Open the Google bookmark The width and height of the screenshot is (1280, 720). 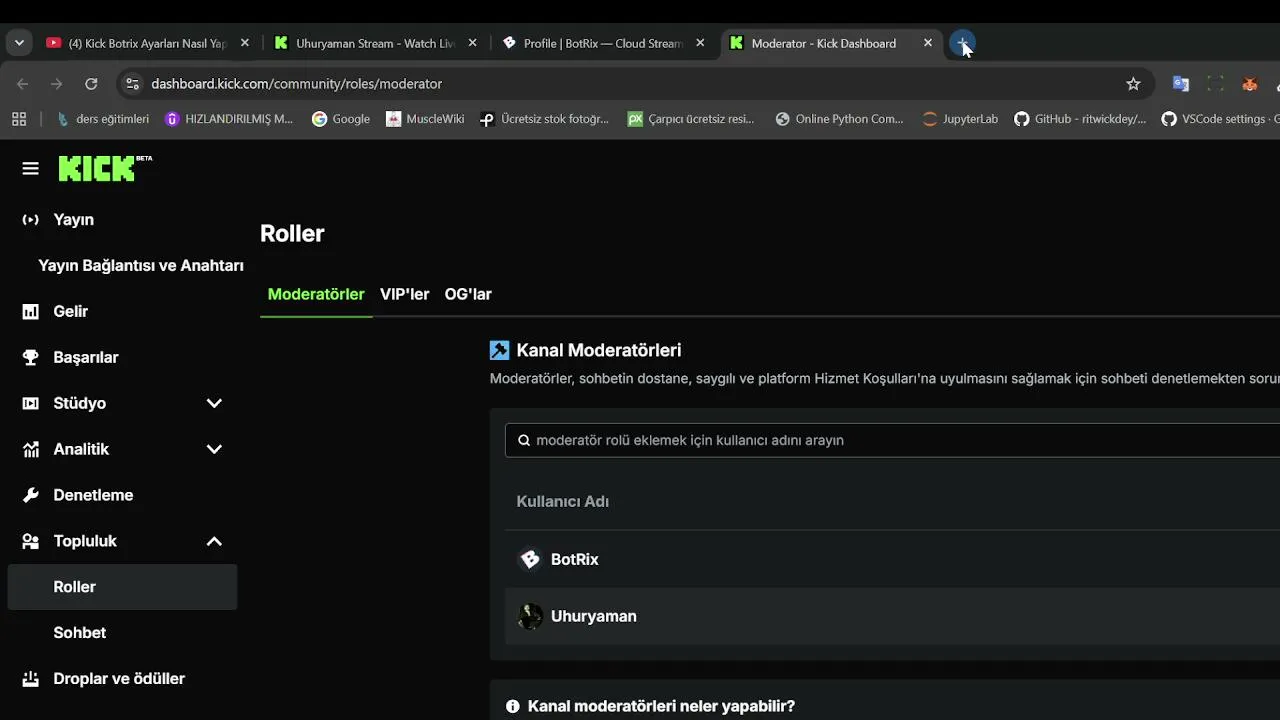pyautogui.click(x=341, y=119)
